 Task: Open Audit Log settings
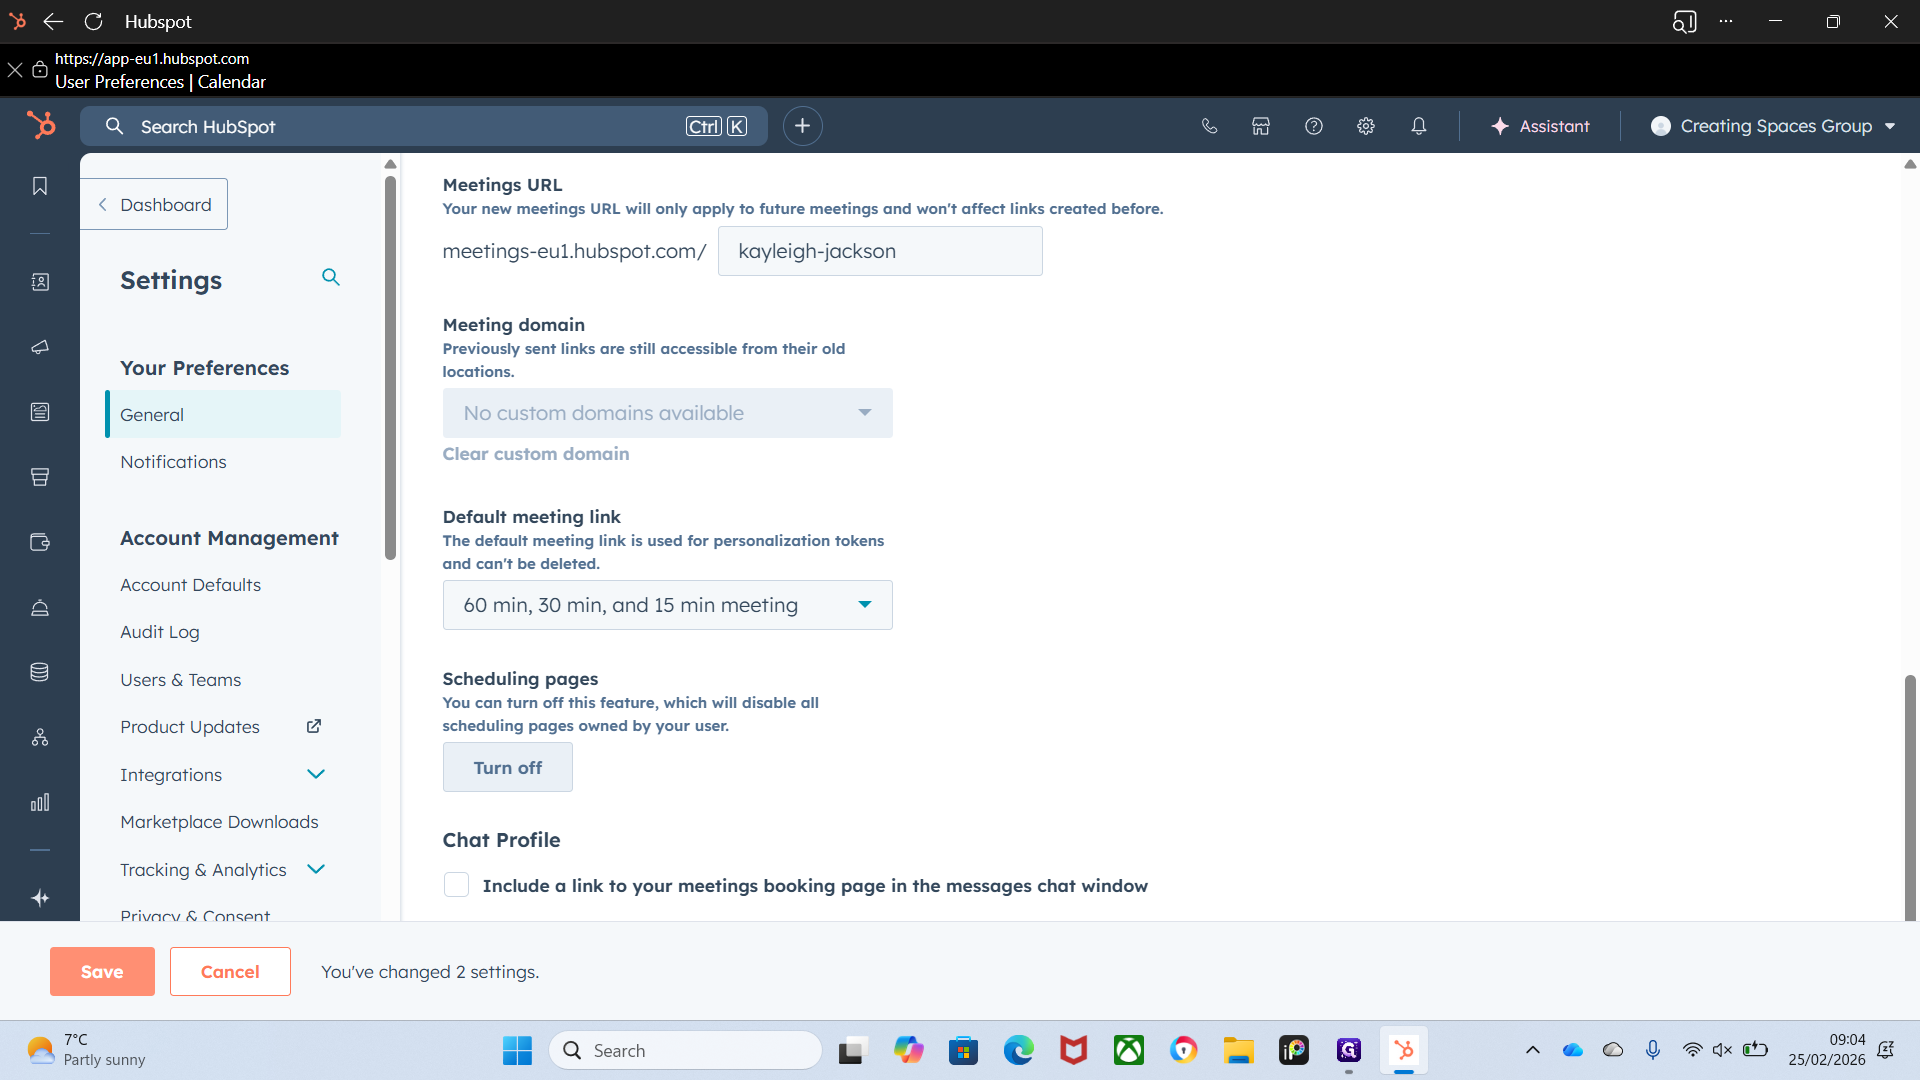(x=160, y=632)
